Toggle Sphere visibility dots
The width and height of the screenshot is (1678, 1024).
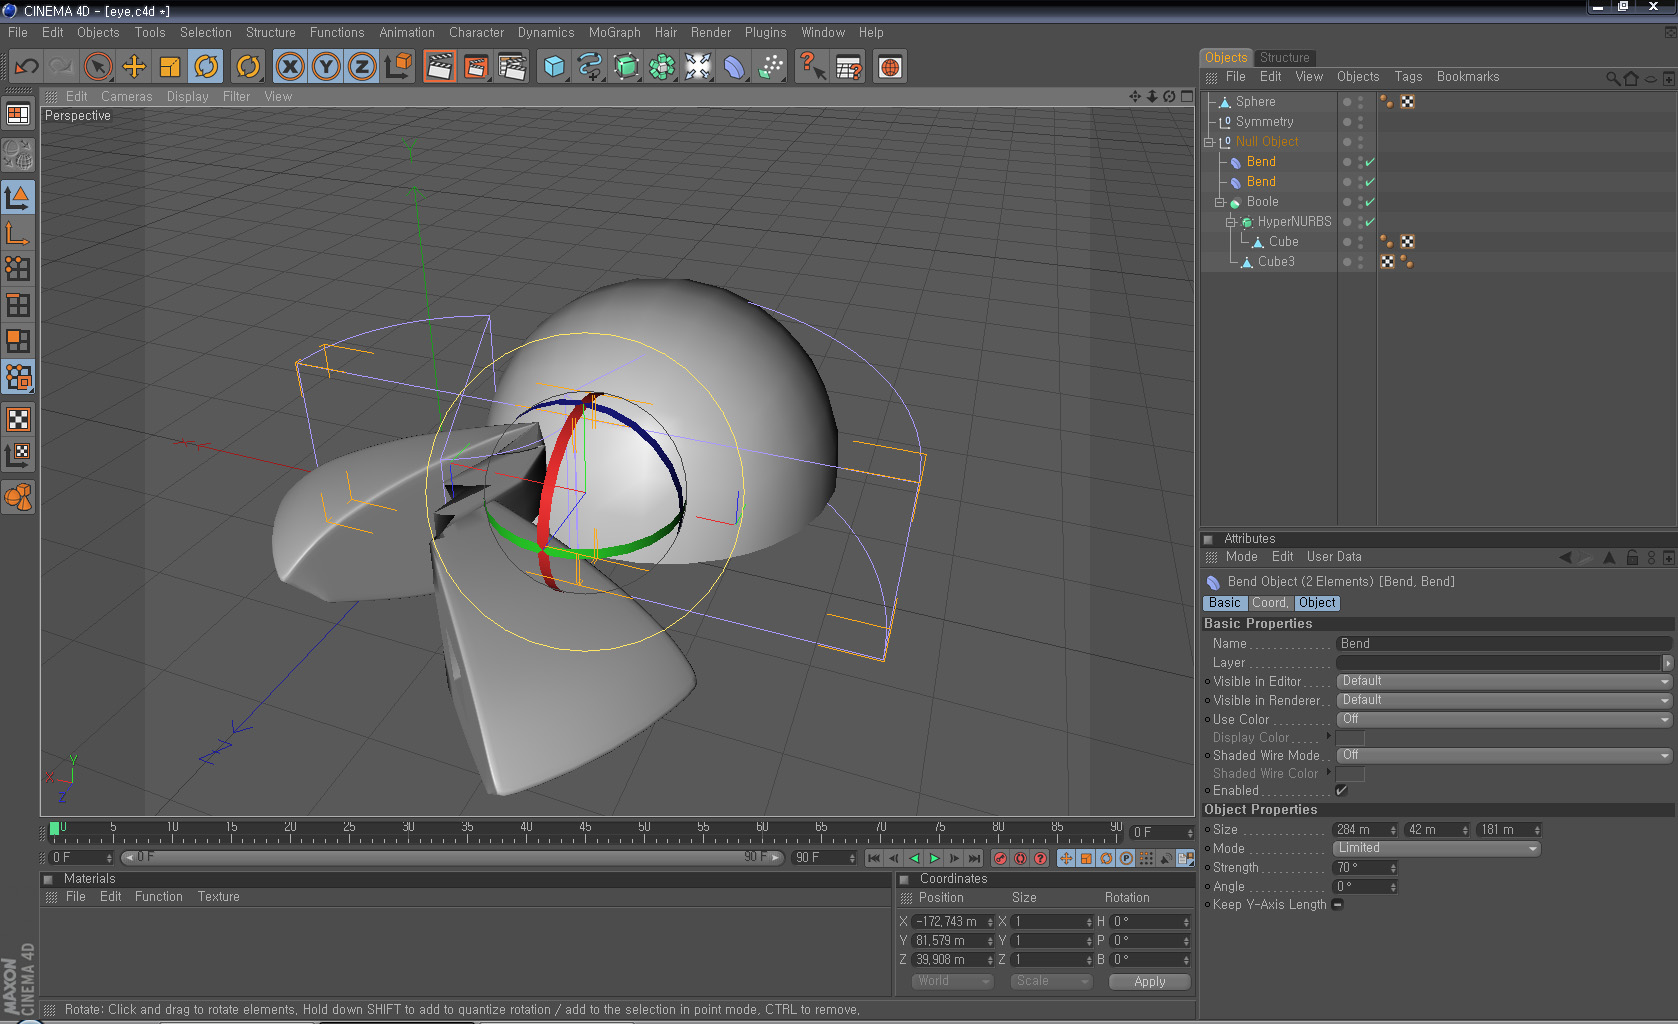pyautogui.click(x=1360, y=102)
